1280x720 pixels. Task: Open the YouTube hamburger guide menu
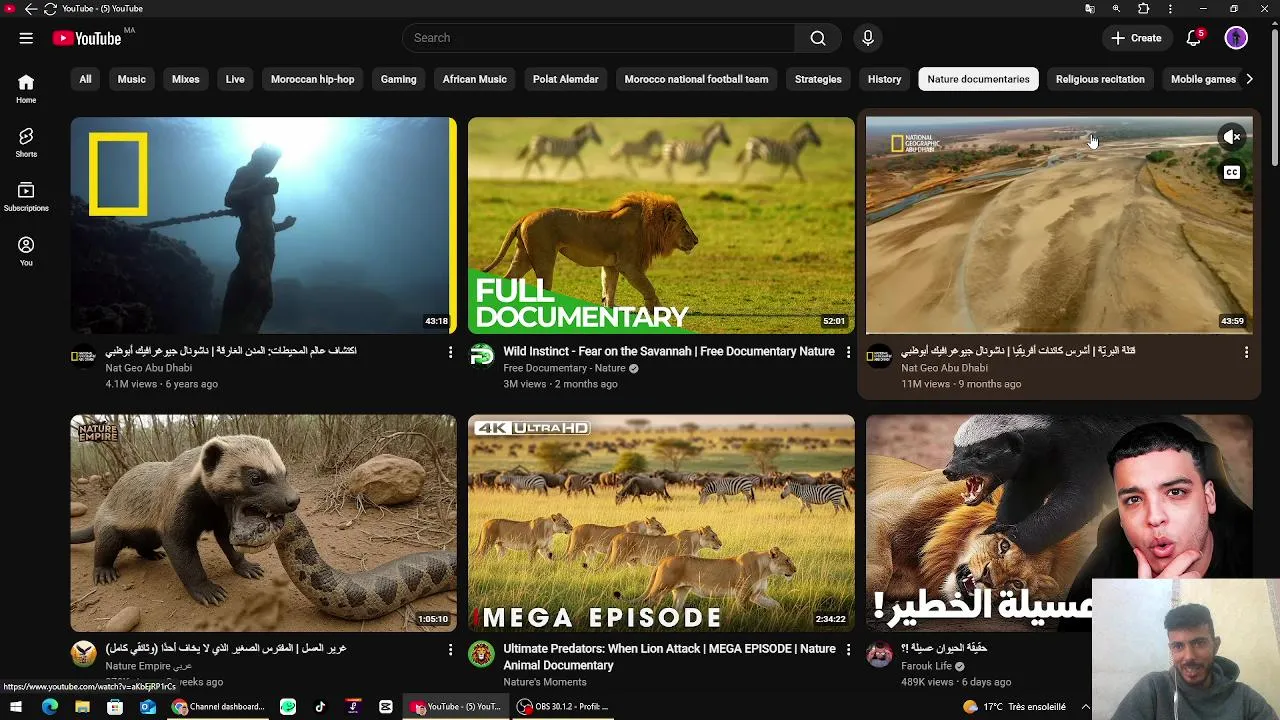click(x=26, y=38)
